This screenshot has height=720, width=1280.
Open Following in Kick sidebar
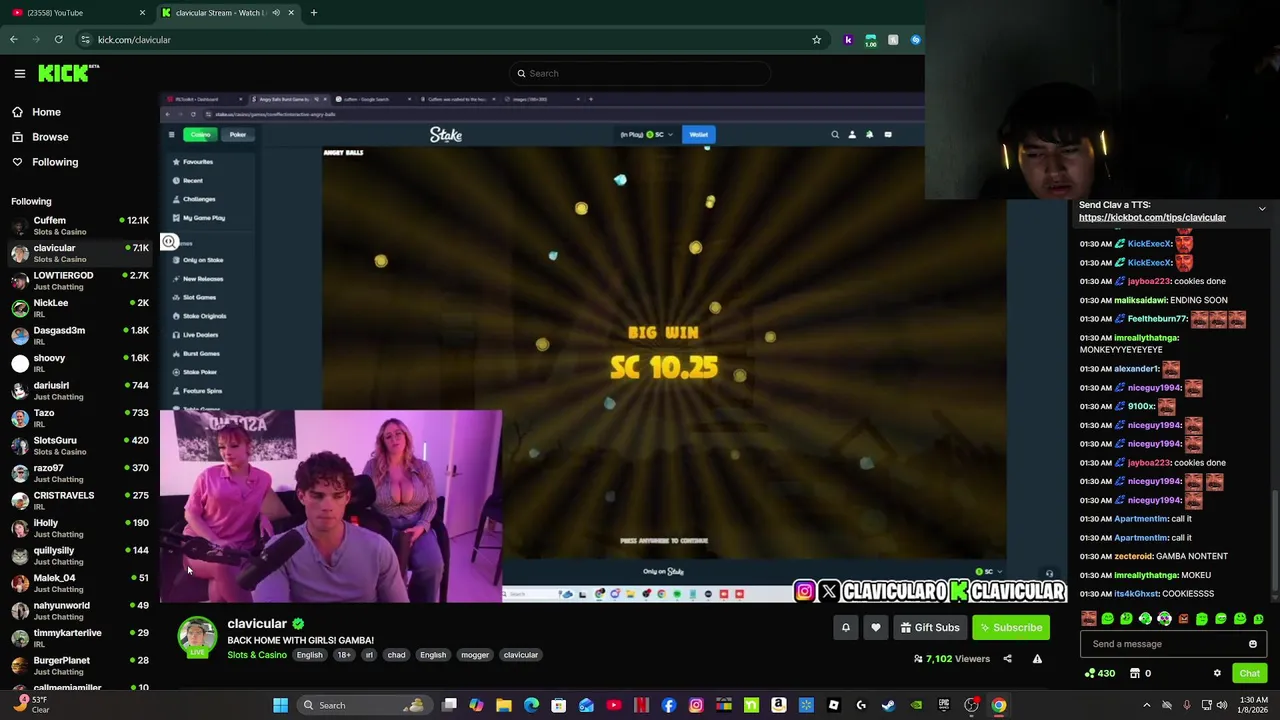tap(55, 162)
